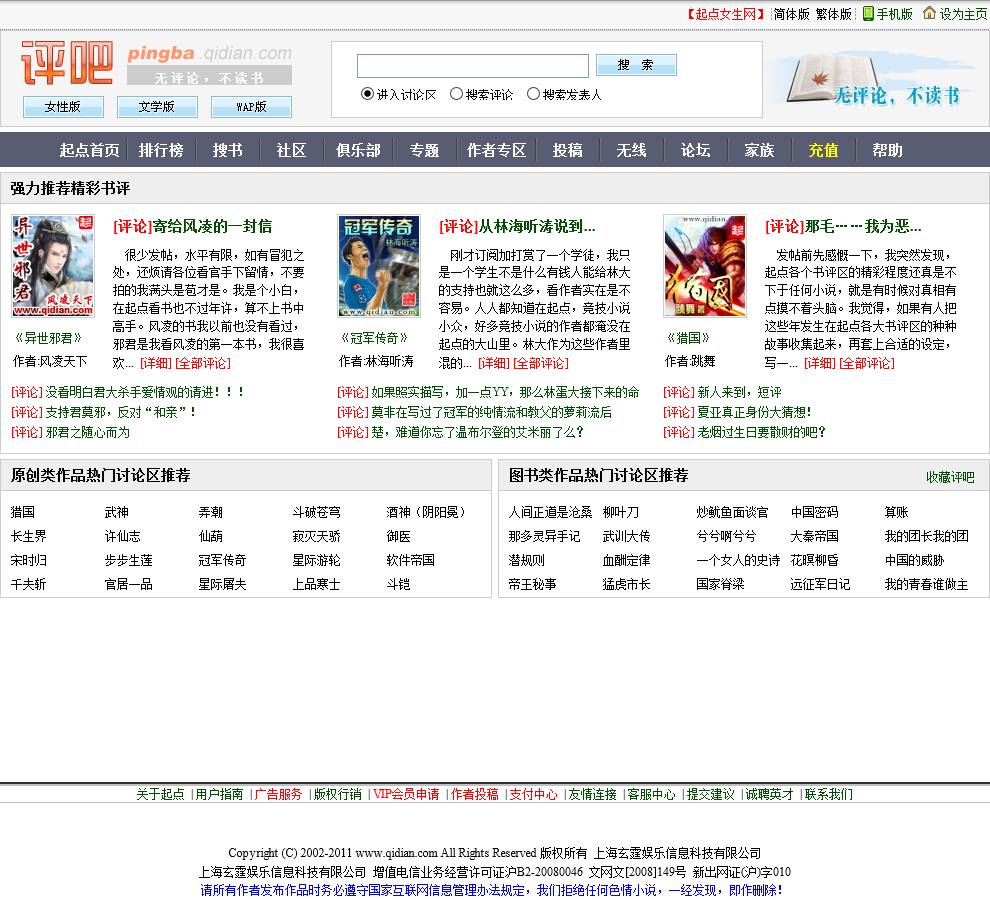Click the house icon for 设为主页
This screenshot has width=990, height=900.
[x=929, y=13]
